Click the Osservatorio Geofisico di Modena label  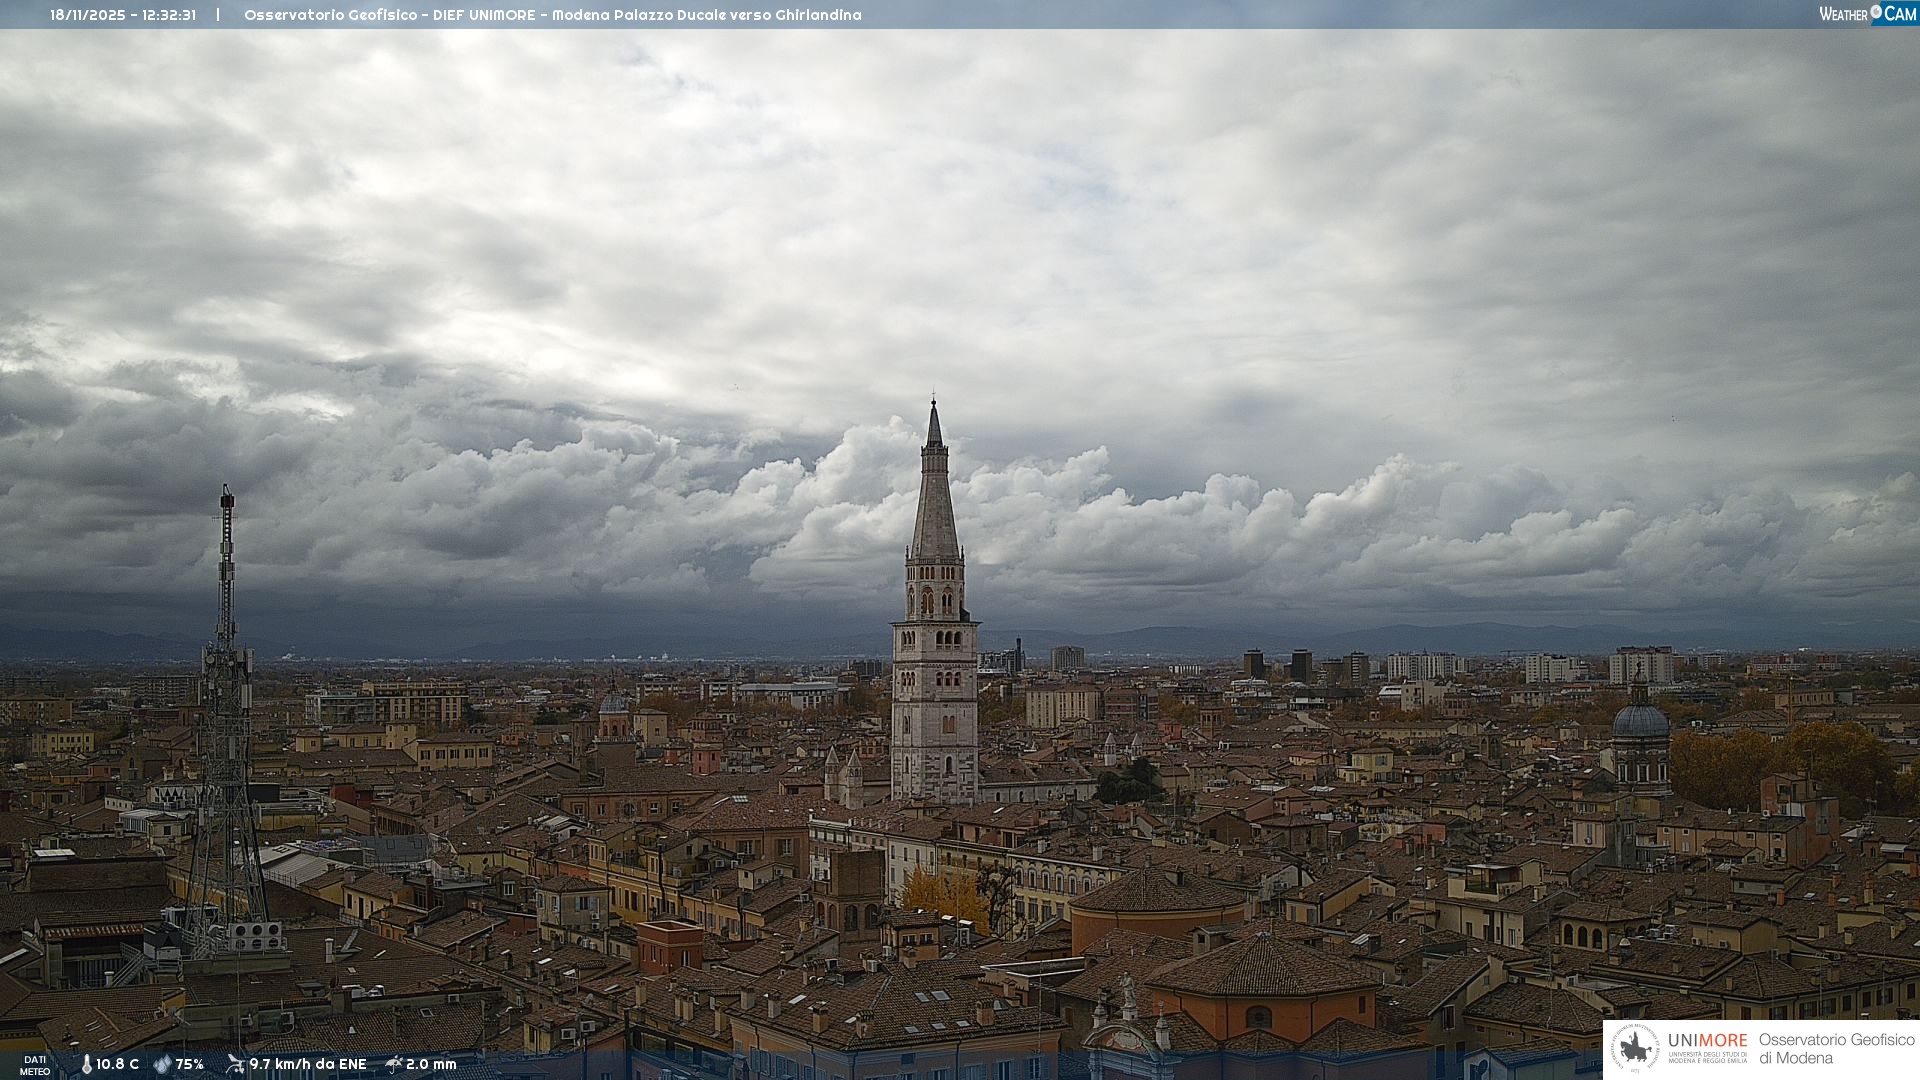tap(1836, 1048)
